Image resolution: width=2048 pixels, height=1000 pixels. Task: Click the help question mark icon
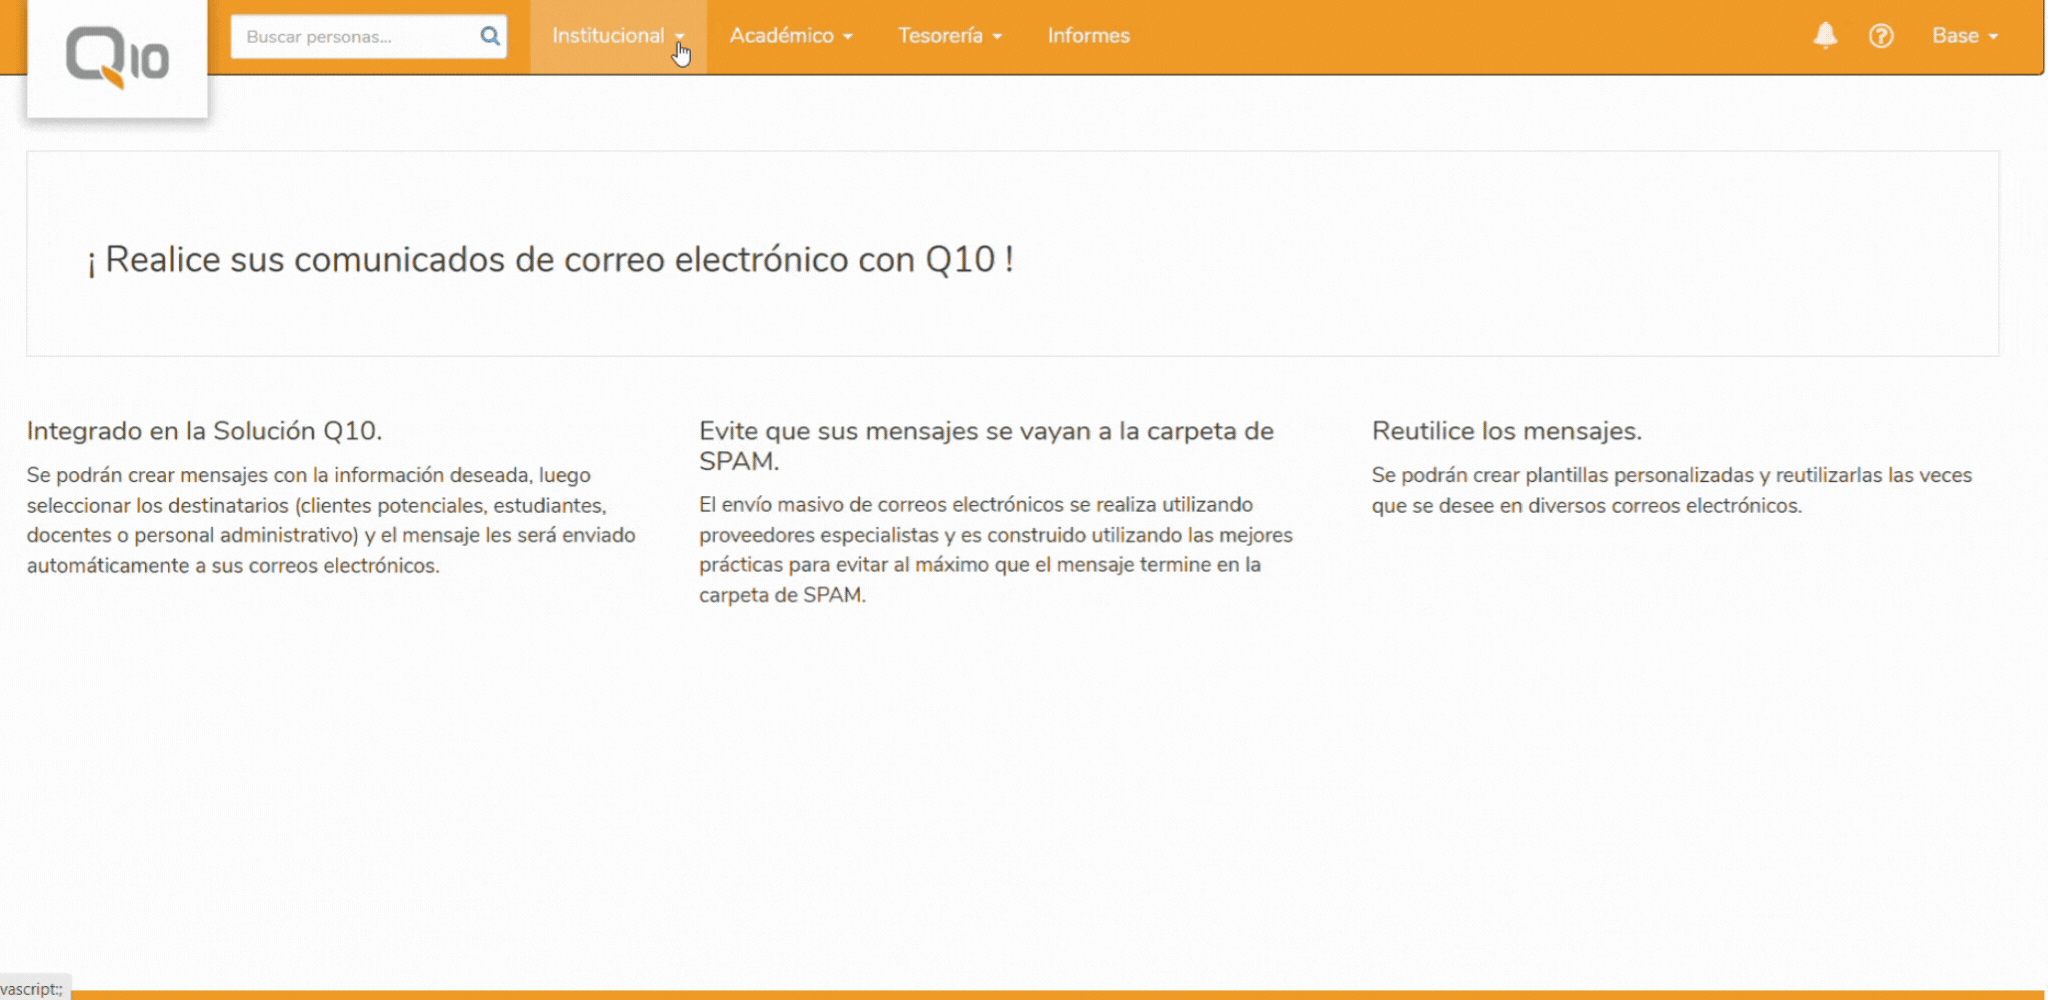tap(1883, 36)
